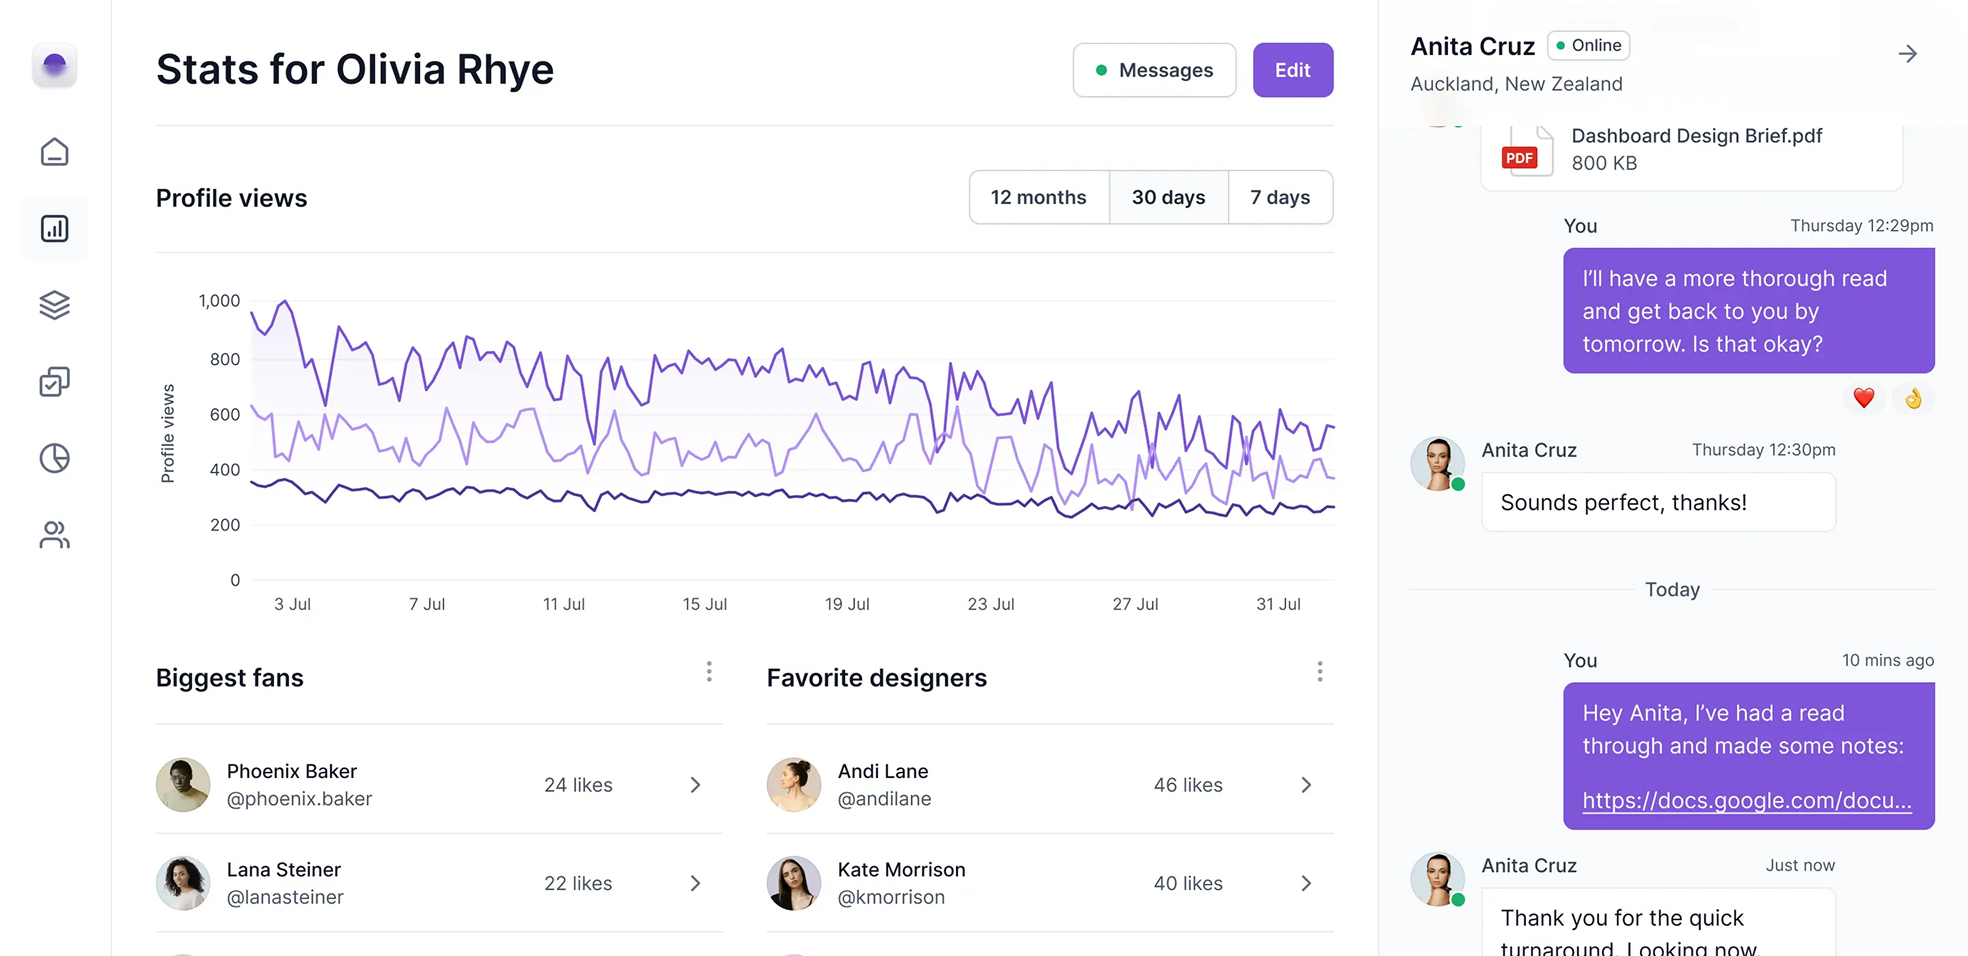Viewport: 1968px width, 956px height.
Task: Open Favorite designers options menu
Action: 1320,672
